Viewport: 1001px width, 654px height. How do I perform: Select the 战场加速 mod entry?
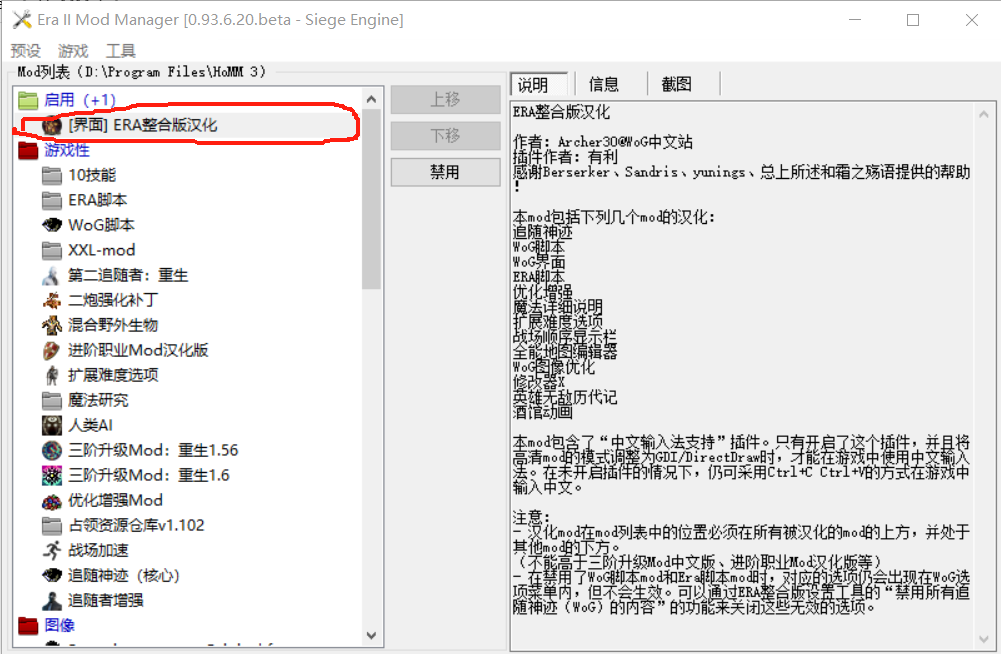98,550
